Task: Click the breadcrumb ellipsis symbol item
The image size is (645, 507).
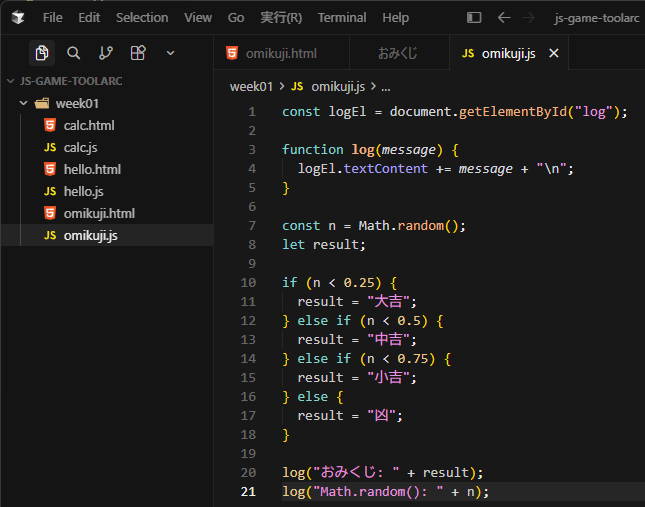Action: pos(385,87)
